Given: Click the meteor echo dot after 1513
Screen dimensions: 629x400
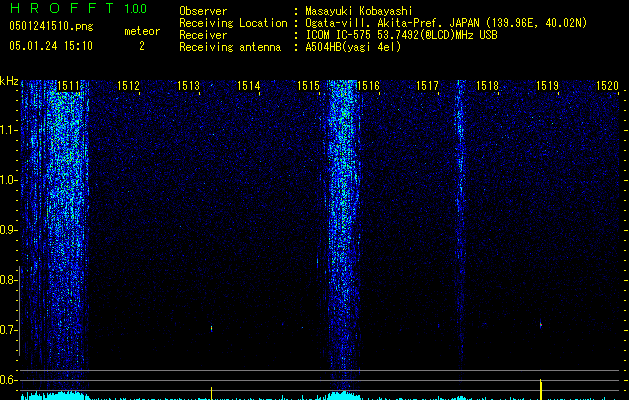Looking at the screenshot, I should coord(211,329).
